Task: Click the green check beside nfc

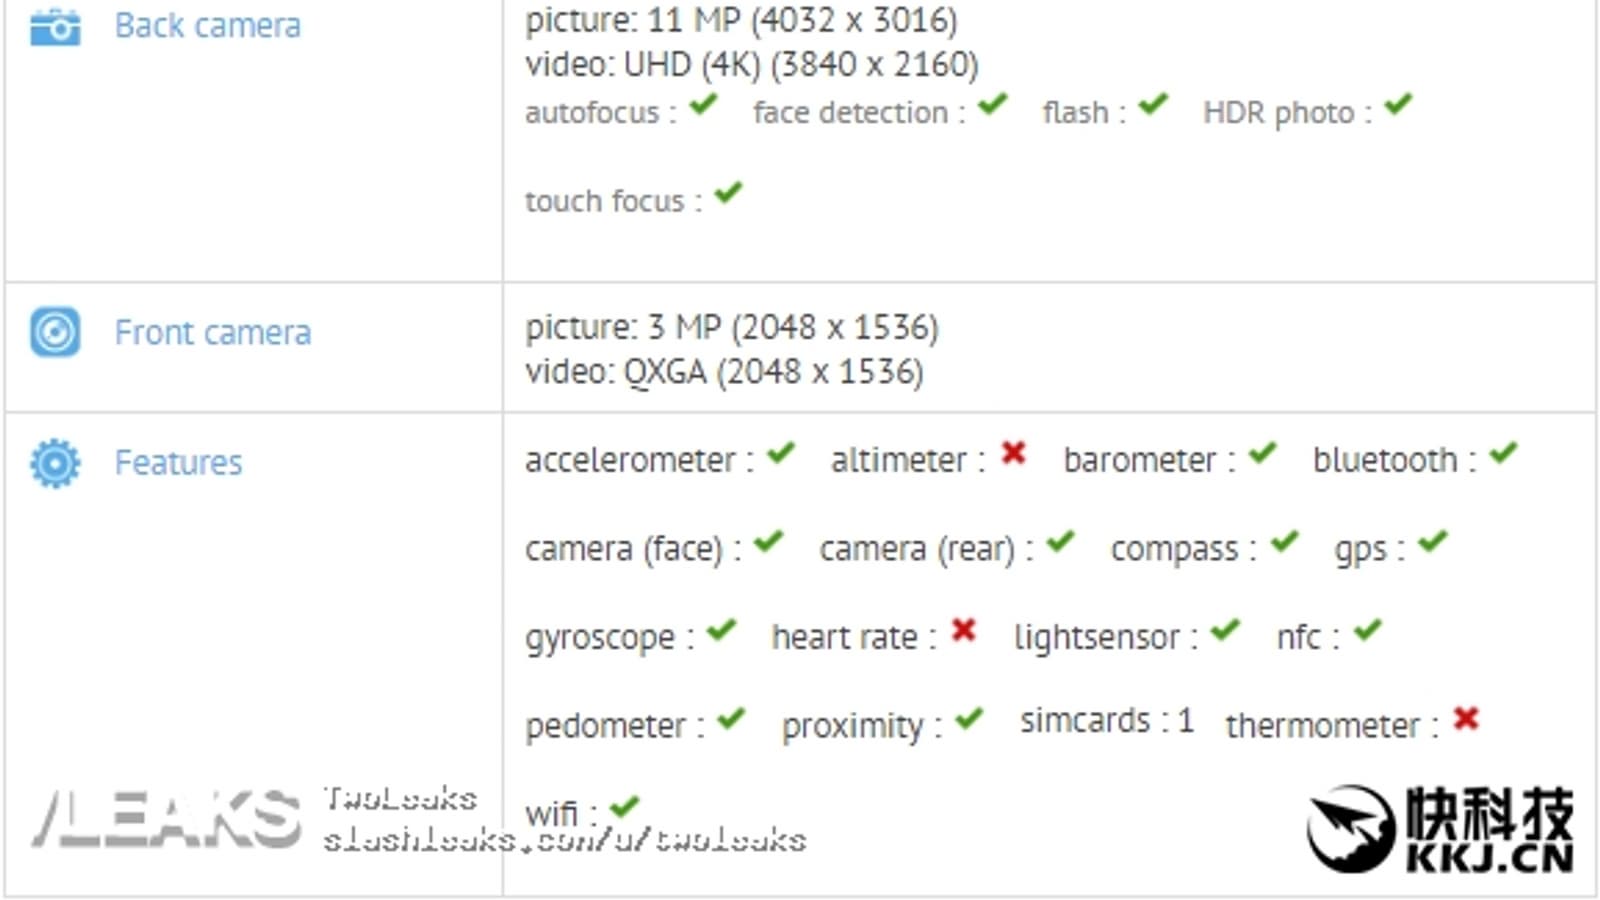Action: 1367,631
